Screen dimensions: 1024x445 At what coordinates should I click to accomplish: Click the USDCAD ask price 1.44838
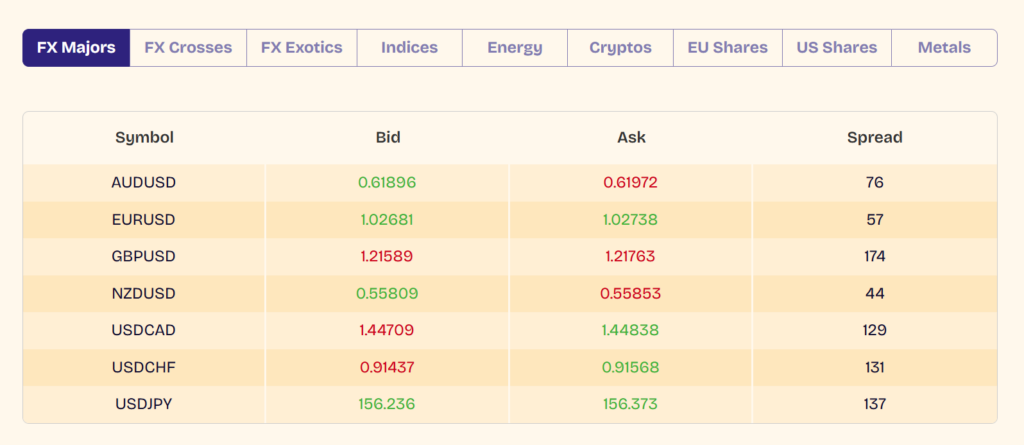point(631,330)
